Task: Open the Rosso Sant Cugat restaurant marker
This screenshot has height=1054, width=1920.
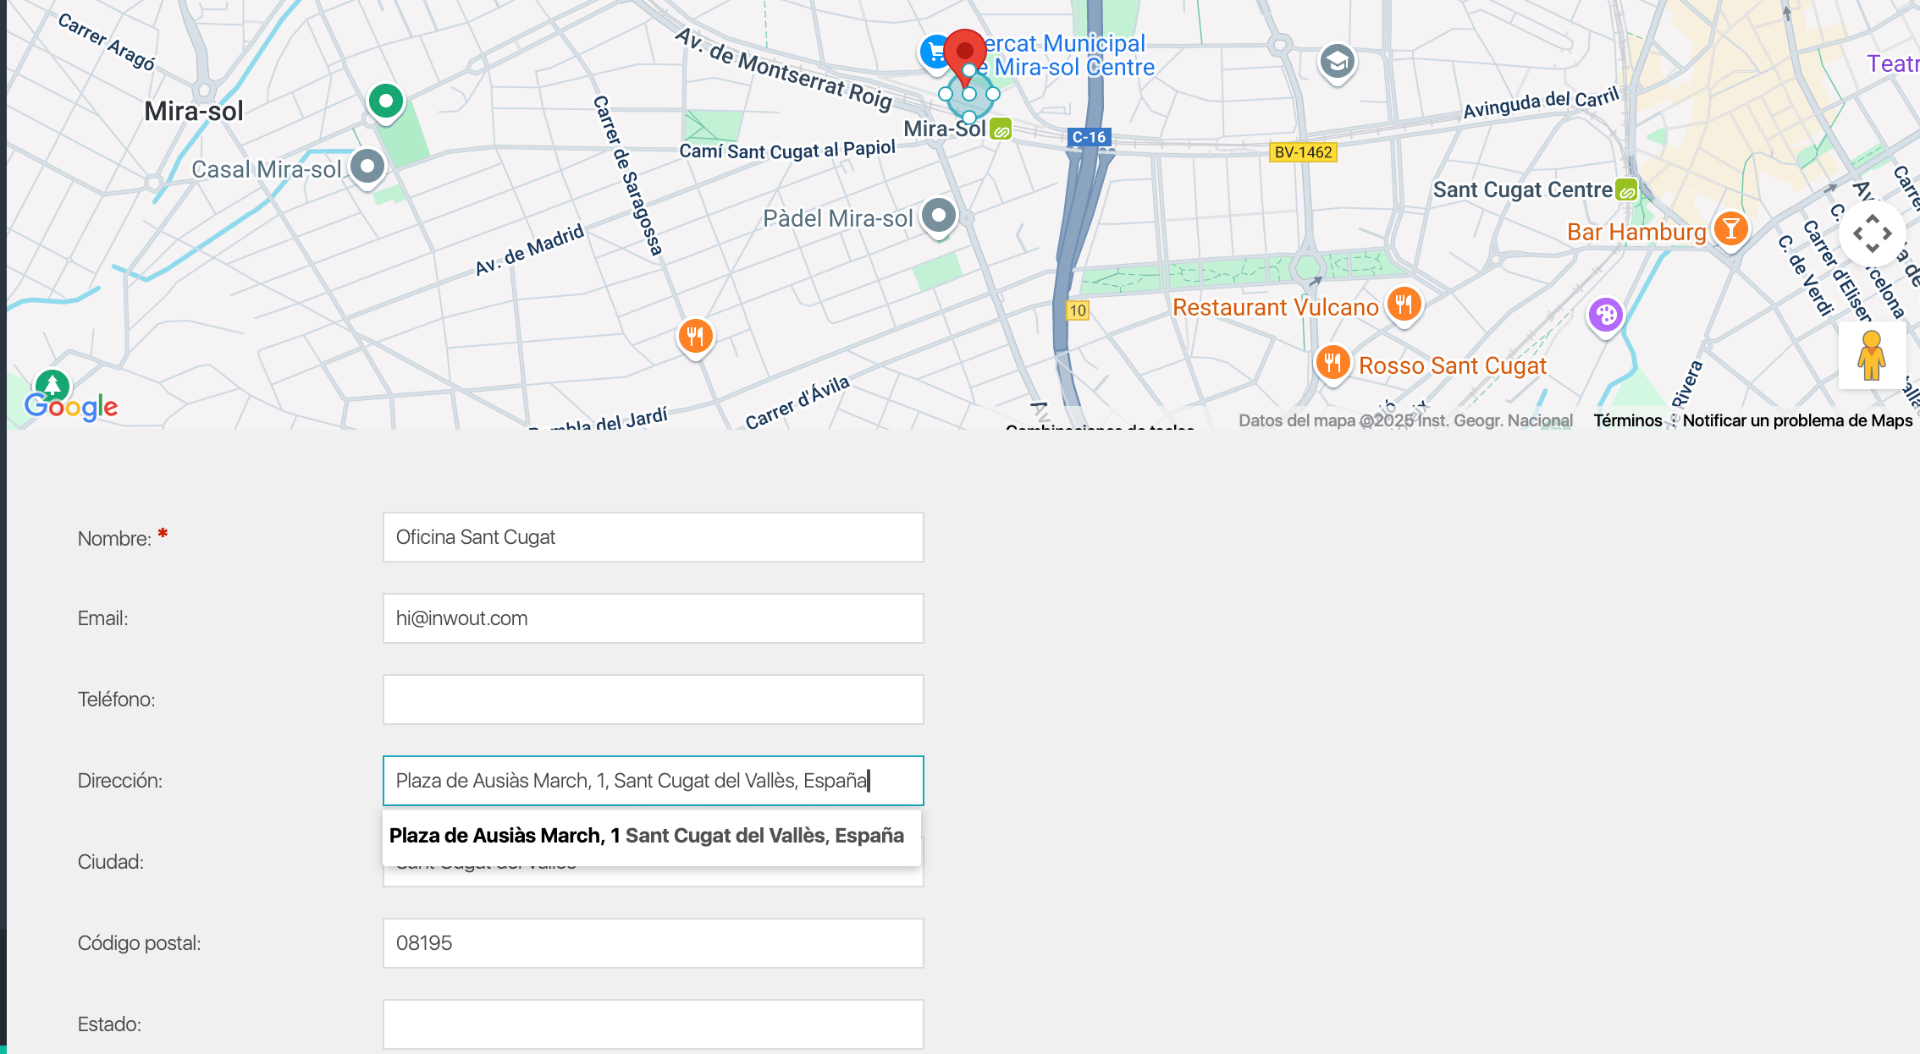Action: 1332,363
